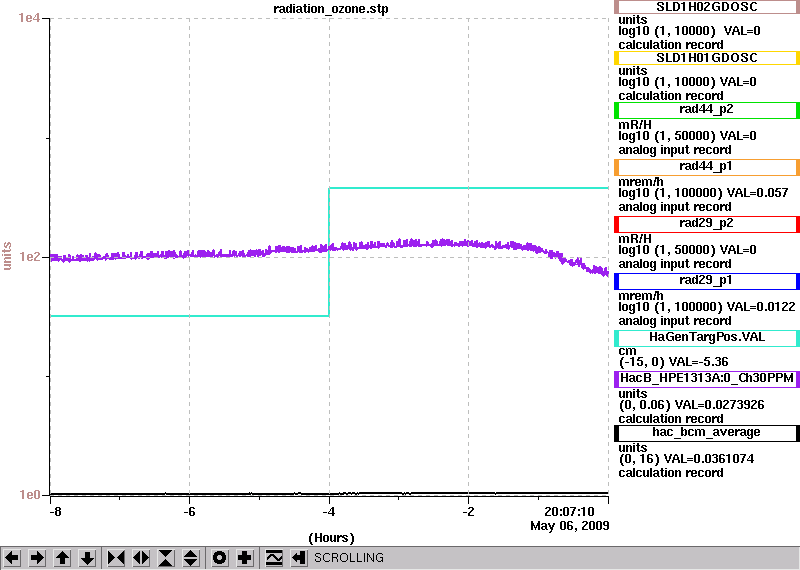Screen dimensions: 800x570
Task: Click the horizontal zoom-out (outward arrows) icon
Action: point(141,558)
